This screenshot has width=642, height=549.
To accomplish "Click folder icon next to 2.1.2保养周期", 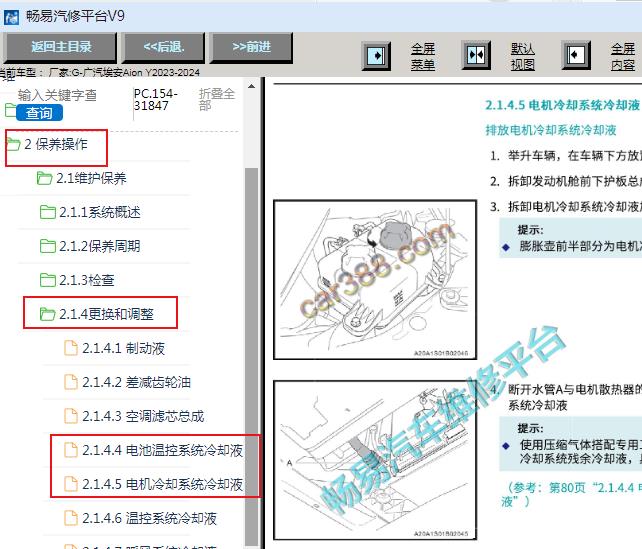I will (47, 246).
